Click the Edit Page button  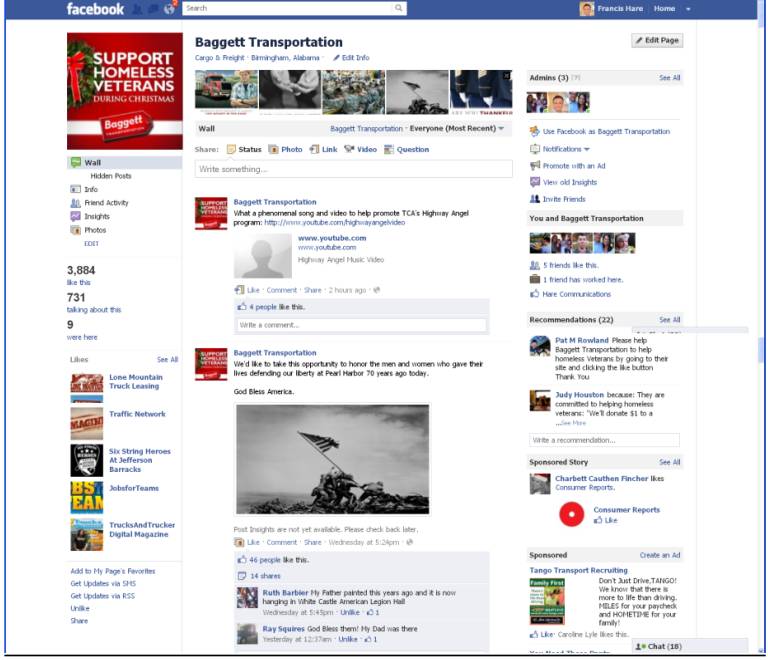point(657,40)
